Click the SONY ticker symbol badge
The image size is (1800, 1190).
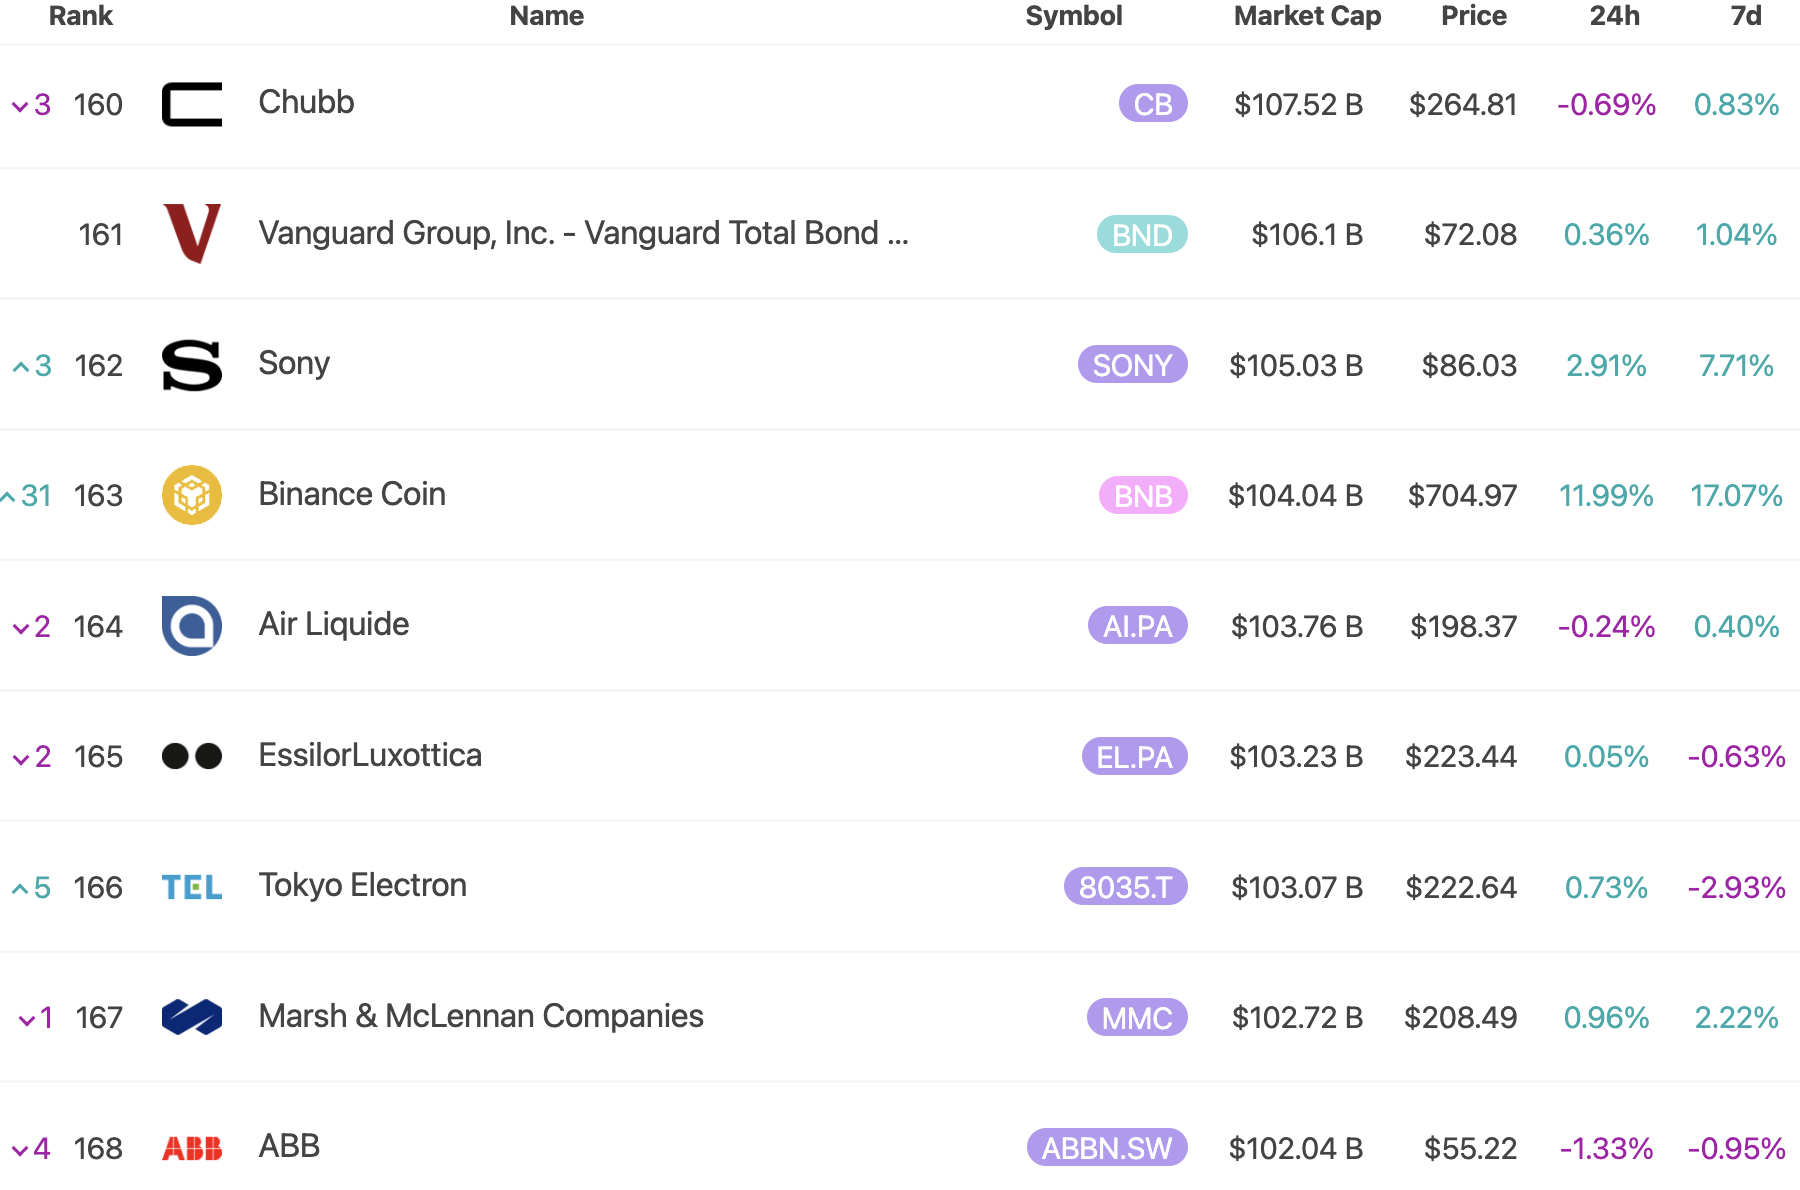tap(1132, 365)
